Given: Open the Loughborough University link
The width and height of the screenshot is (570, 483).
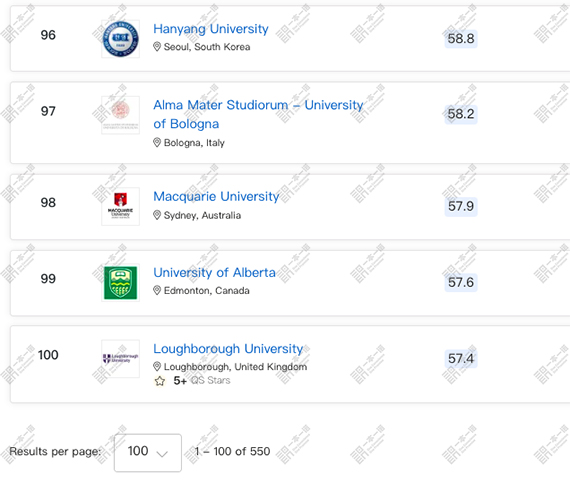Looking at the screenshot, I should coord(228,349).
